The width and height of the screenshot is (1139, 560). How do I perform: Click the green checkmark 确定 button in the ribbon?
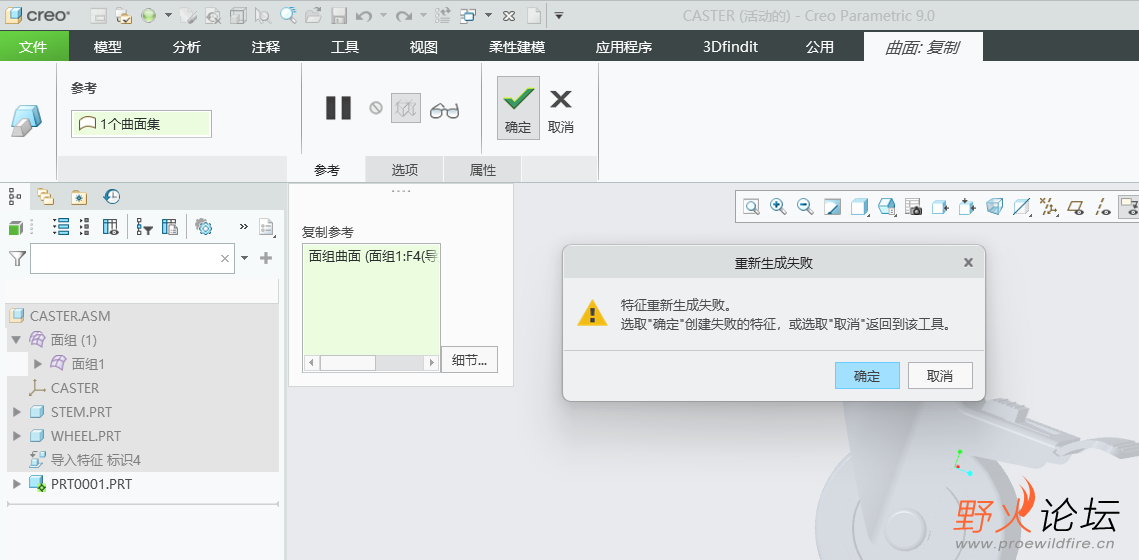coord(518,107)
